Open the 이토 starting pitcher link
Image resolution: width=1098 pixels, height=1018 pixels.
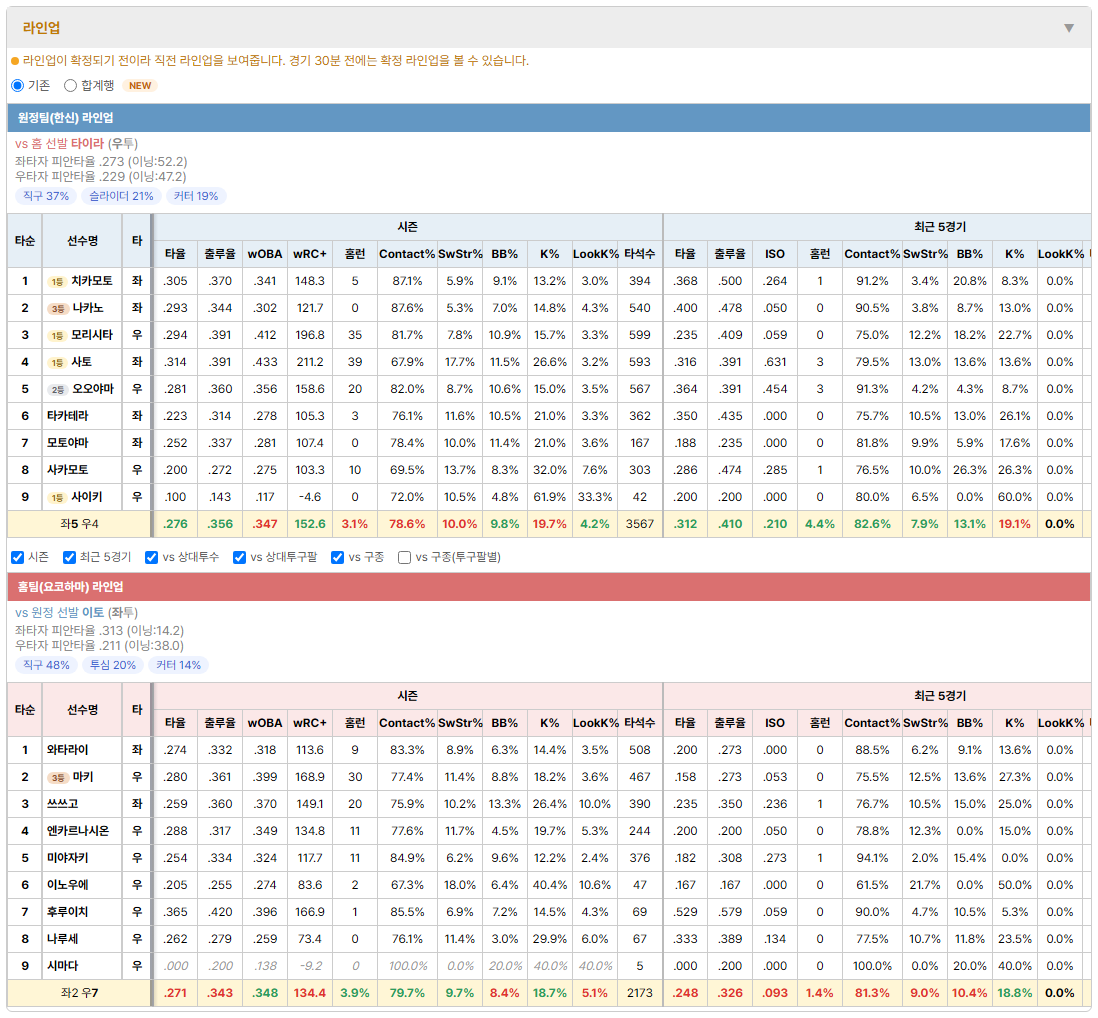pos(93,613)
